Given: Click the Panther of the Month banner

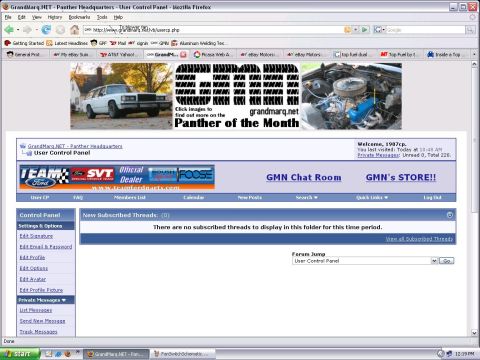Looking at the screenshot, I should (x=237, y=96).
